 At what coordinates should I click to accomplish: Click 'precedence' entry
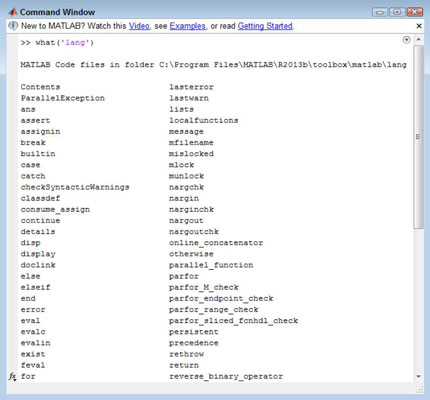tap(194, 343)
